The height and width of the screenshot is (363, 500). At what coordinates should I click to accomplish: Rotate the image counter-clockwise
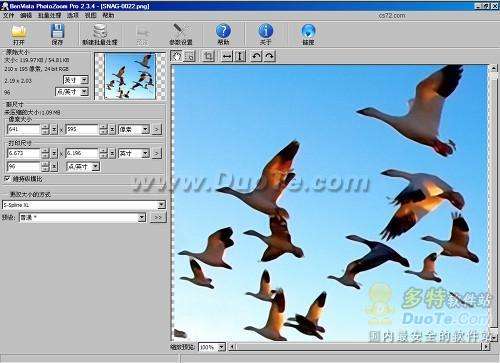pos(256,56)
